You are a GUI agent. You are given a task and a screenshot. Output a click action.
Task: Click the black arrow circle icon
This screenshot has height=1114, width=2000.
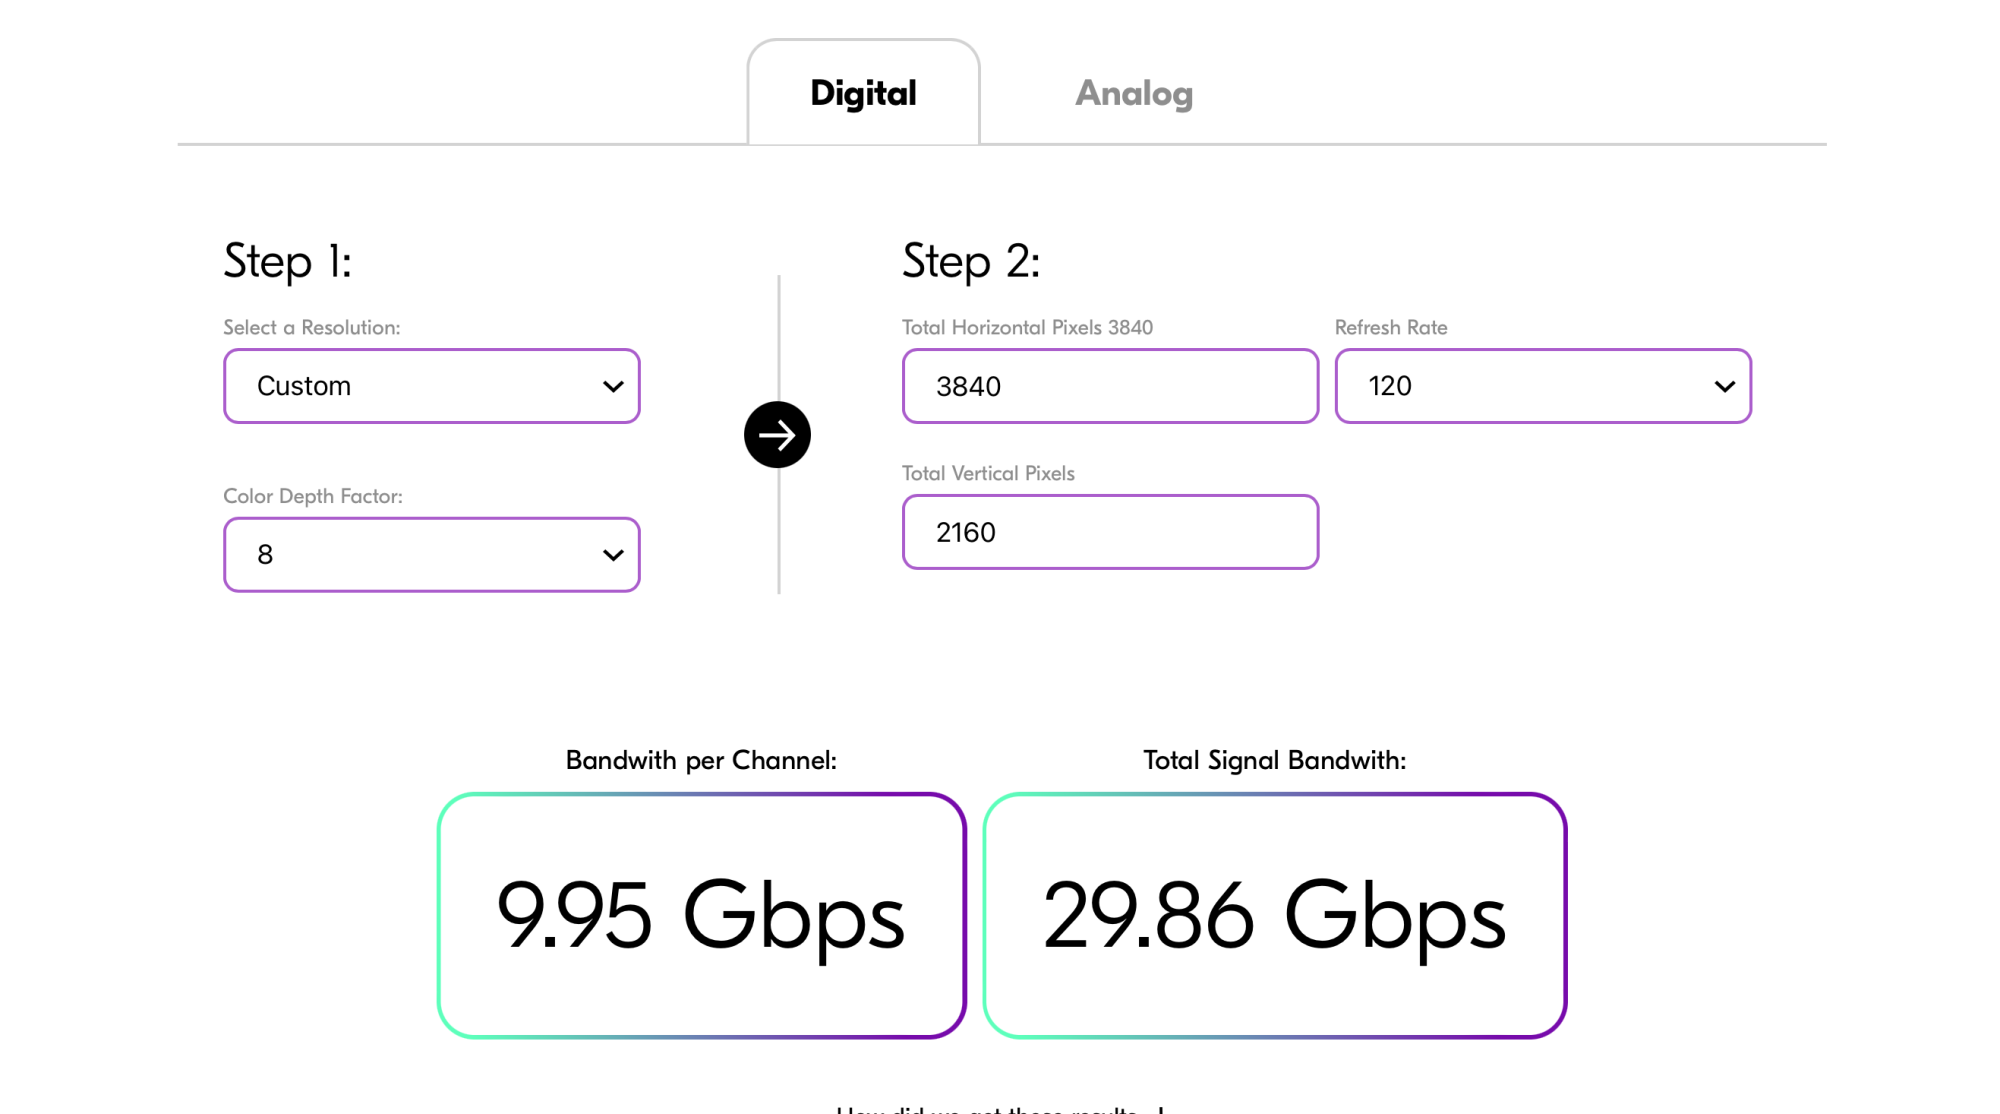point(777,435)
